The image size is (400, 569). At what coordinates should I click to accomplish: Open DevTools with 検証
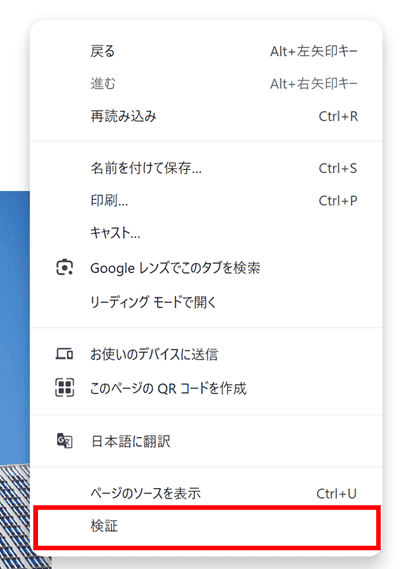pyautogui.click(x=206, y=526)
